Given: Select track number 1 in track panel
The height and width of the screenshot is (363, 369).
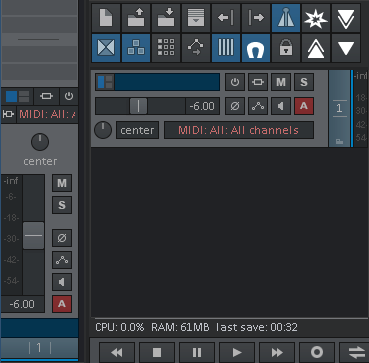Looking at the screenshot, I should click(339, 108).
